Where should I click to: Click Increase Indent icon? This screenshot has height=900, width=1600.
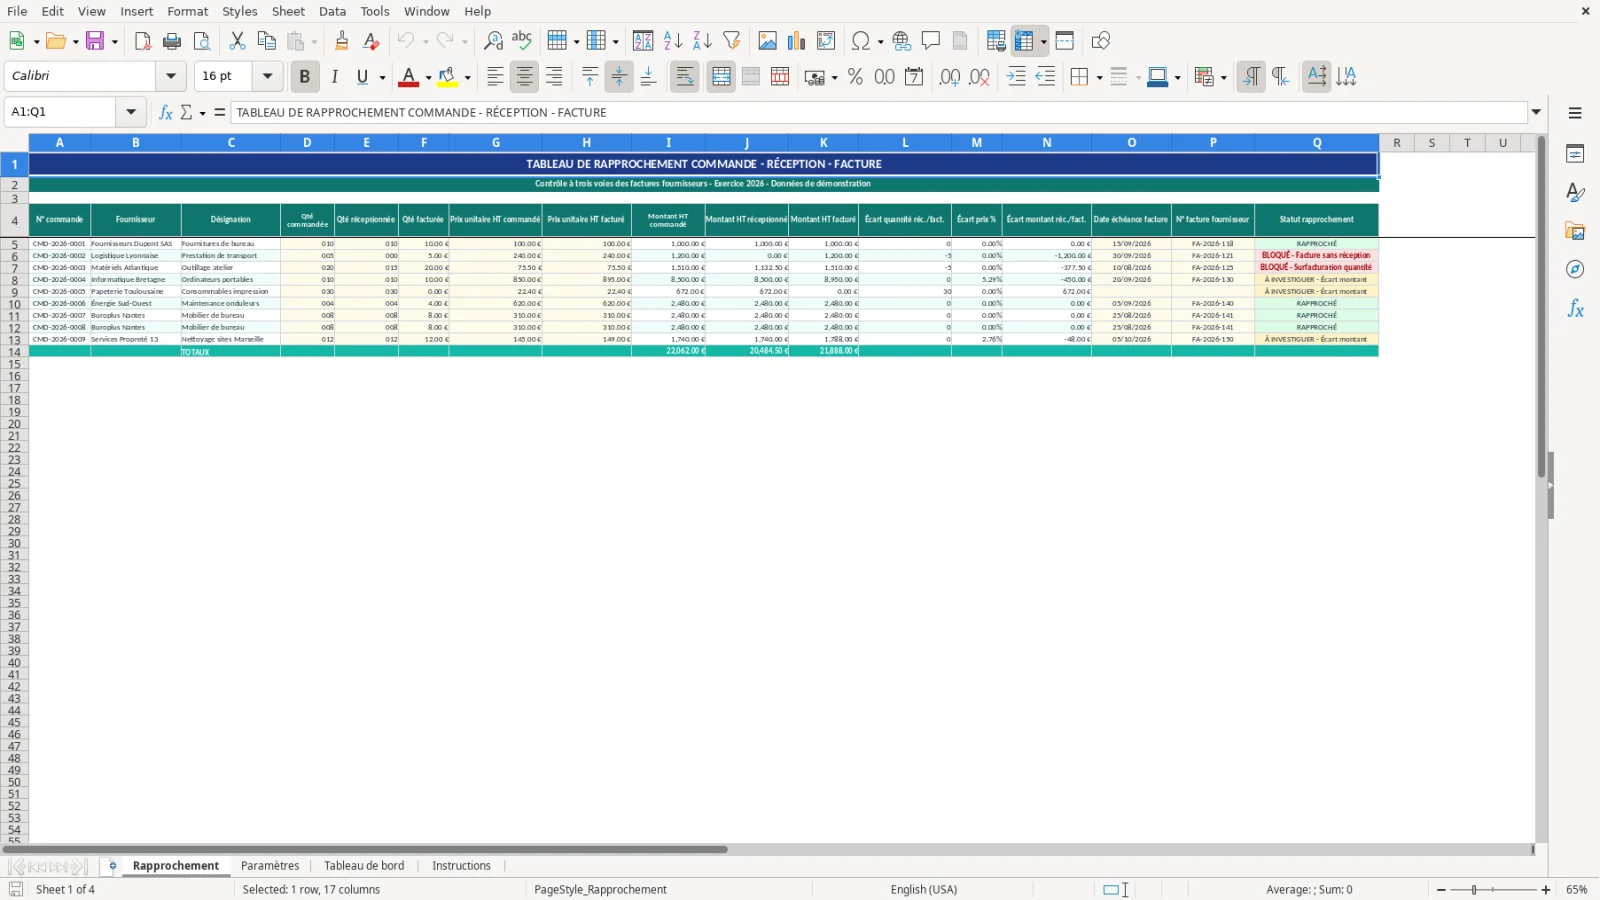pyautogui.click(x=1016, y=77)
